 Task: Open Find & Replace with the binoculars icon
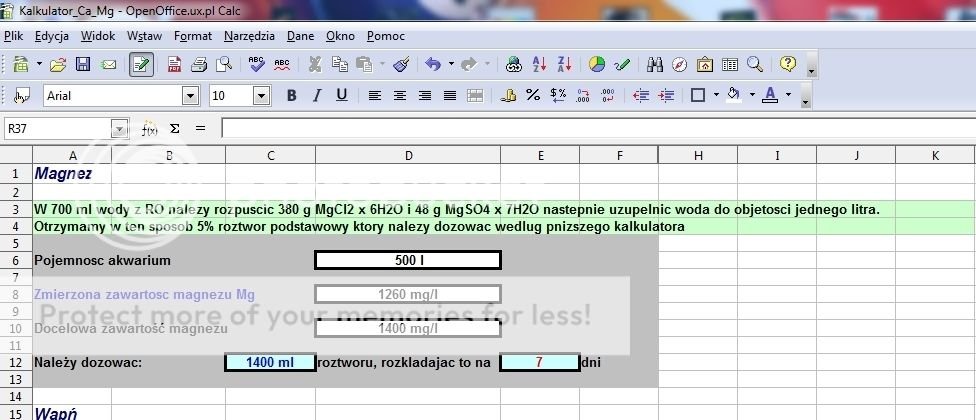pyautogui.click(x=654, y=64)
